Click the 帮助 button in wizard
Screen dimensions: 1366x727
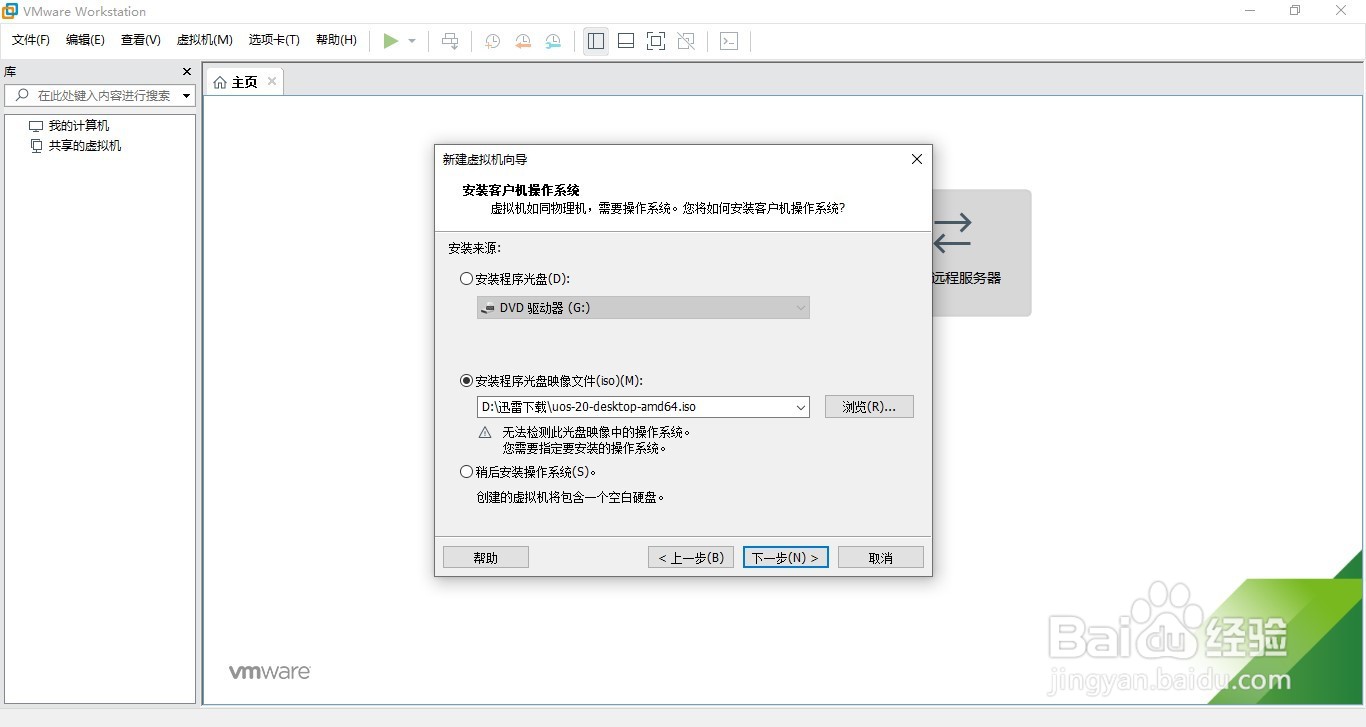486,558
